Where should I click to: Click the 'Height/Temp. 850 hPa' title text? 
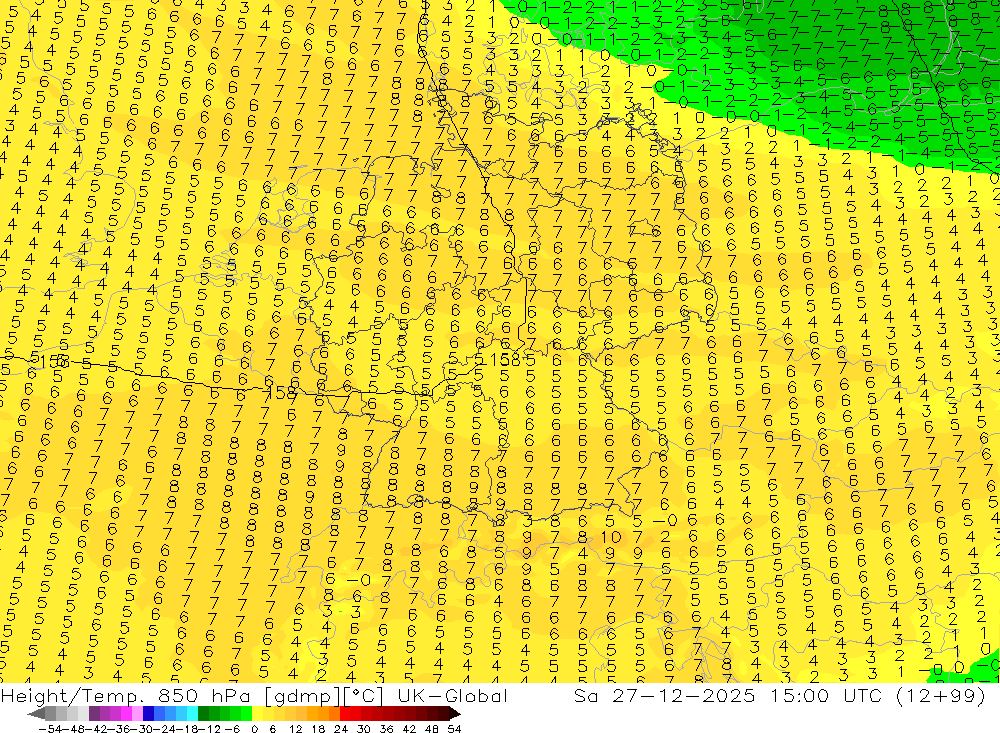[126, 695]
